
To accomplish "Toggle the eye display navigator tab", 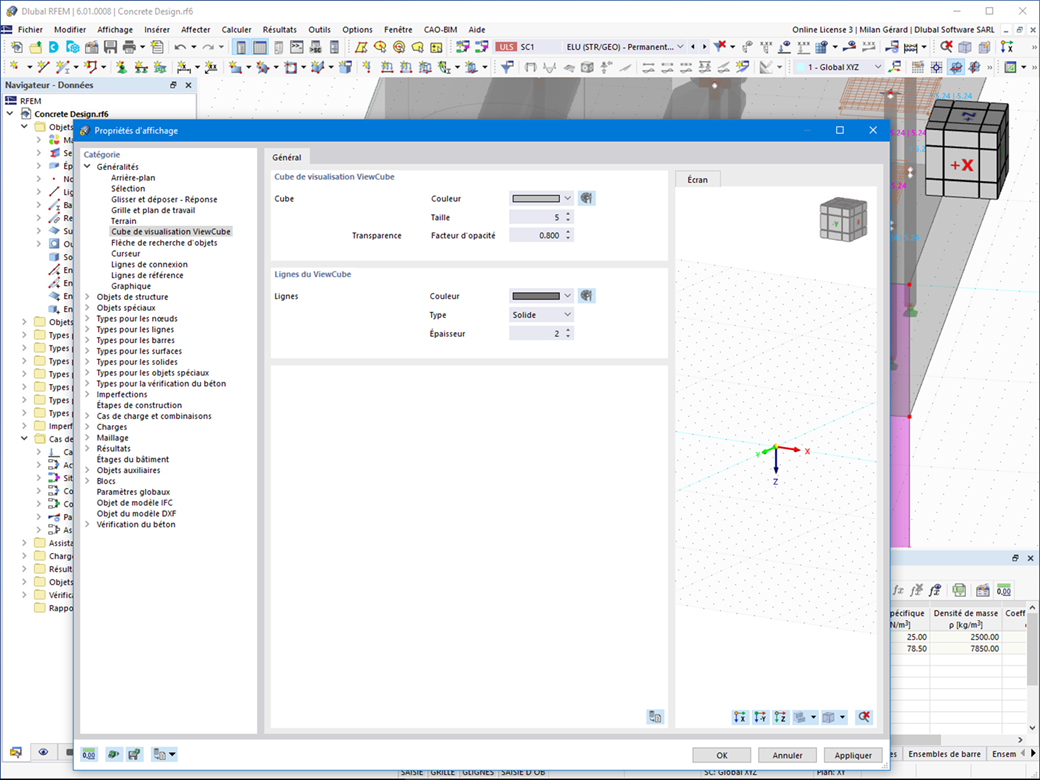I will (43, 752).
